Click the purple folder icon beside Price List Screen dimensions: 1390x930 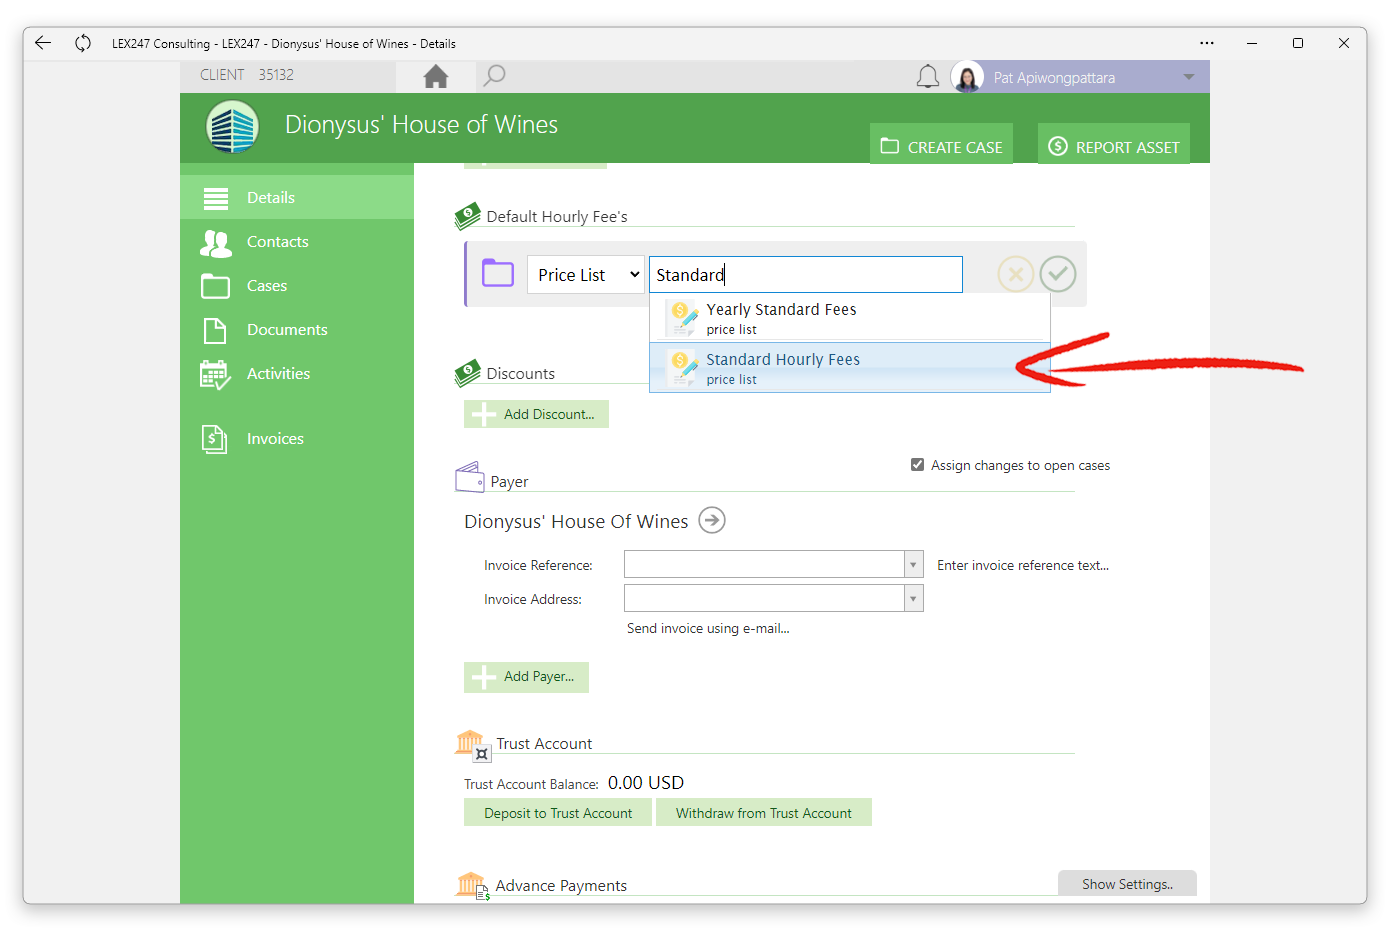pyautogui.click(x=498, y=273)
